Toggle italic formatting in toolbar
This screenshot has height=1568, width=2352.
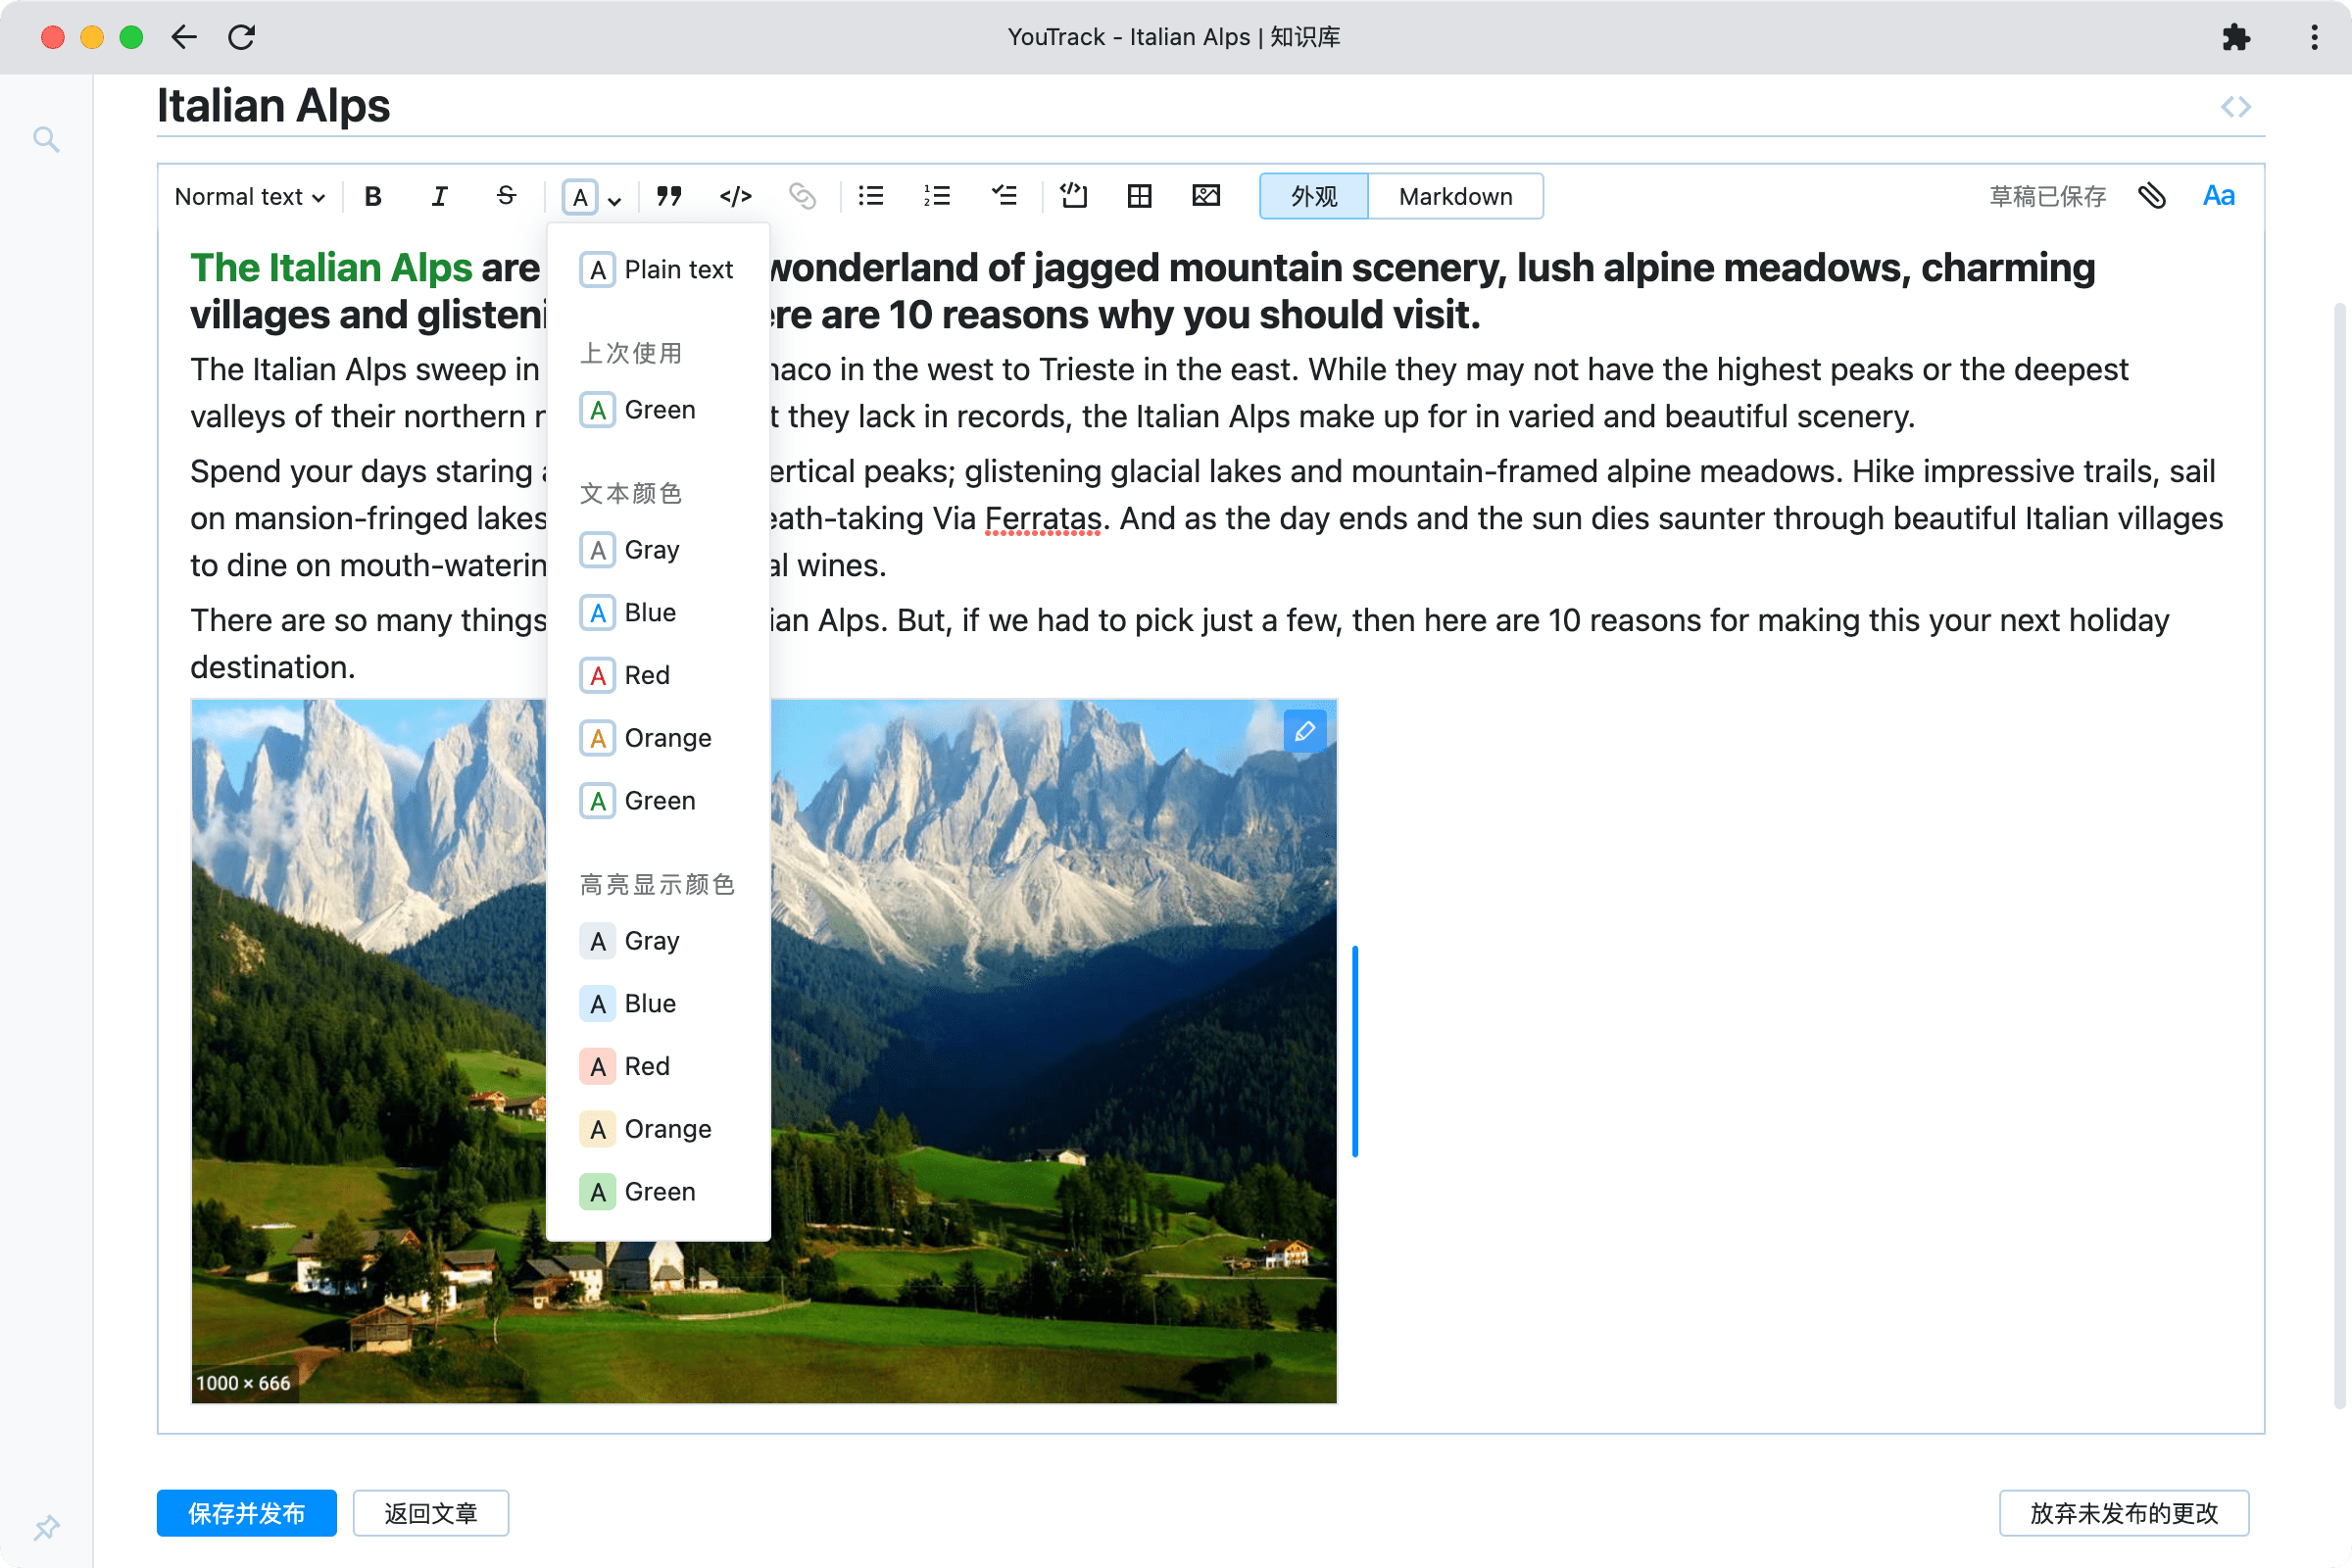[439, 196]
